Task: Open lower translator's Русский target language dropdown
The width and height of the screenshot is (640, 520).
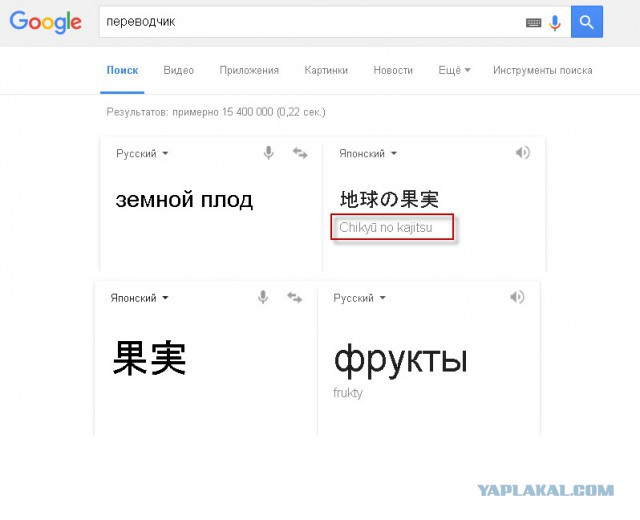Action: pyautogui.click(x=359, y=298)
